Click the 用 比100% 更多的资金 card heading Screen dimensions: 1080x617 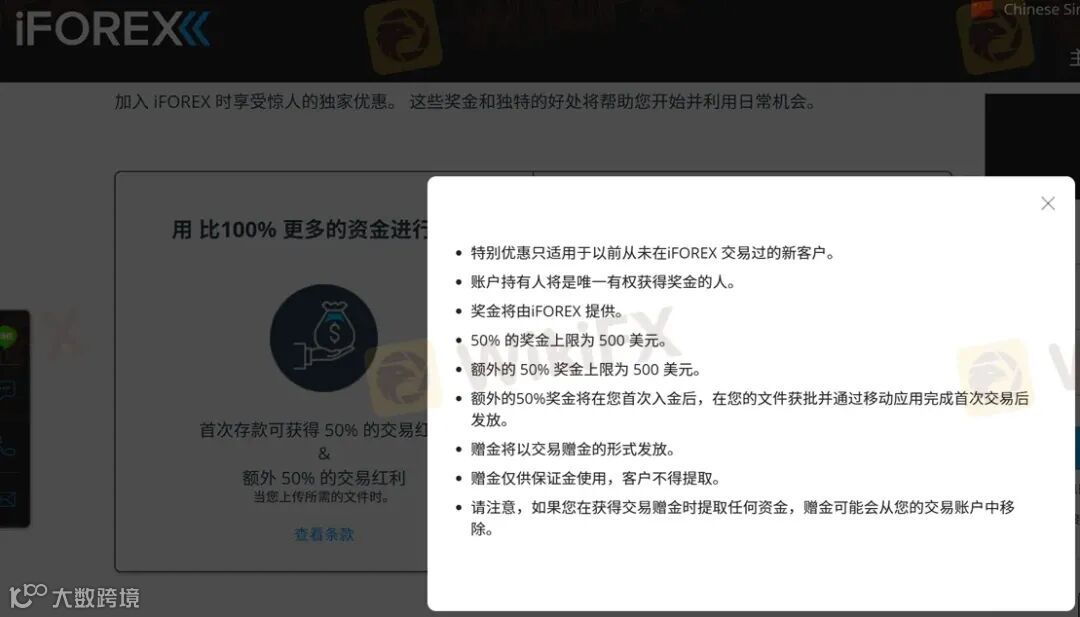point(300,229)
